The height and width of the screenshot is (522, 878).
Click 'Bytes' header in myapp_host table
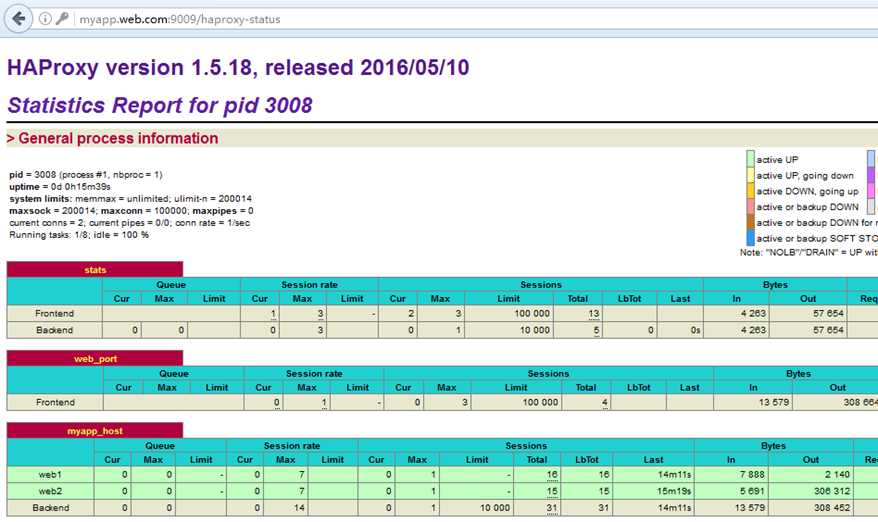tap(773, 446)
